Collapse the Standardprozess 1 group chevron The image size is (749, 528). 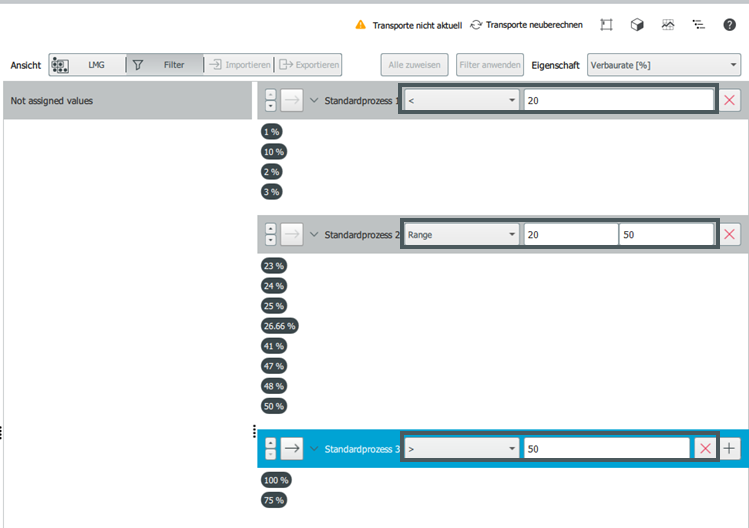(314, 100)
